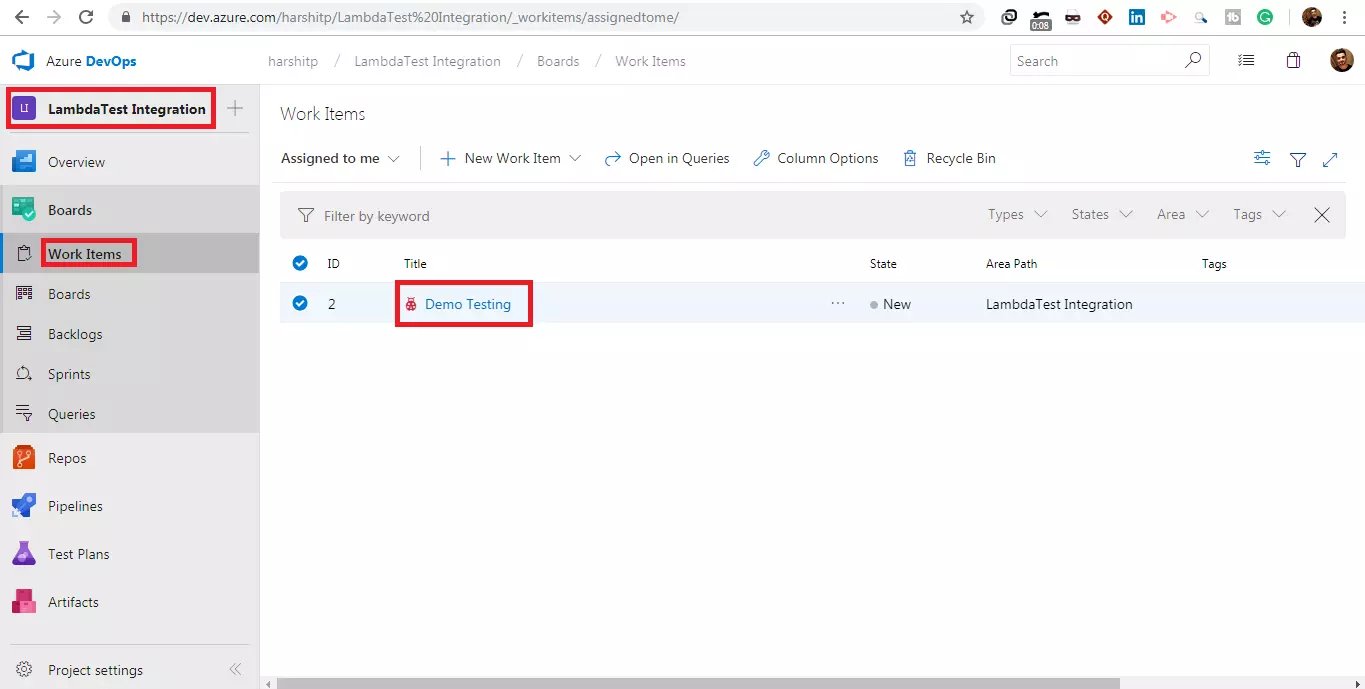Enter fullscreen mode with expand icon

pyautogui.click(x=1330, y=158)
